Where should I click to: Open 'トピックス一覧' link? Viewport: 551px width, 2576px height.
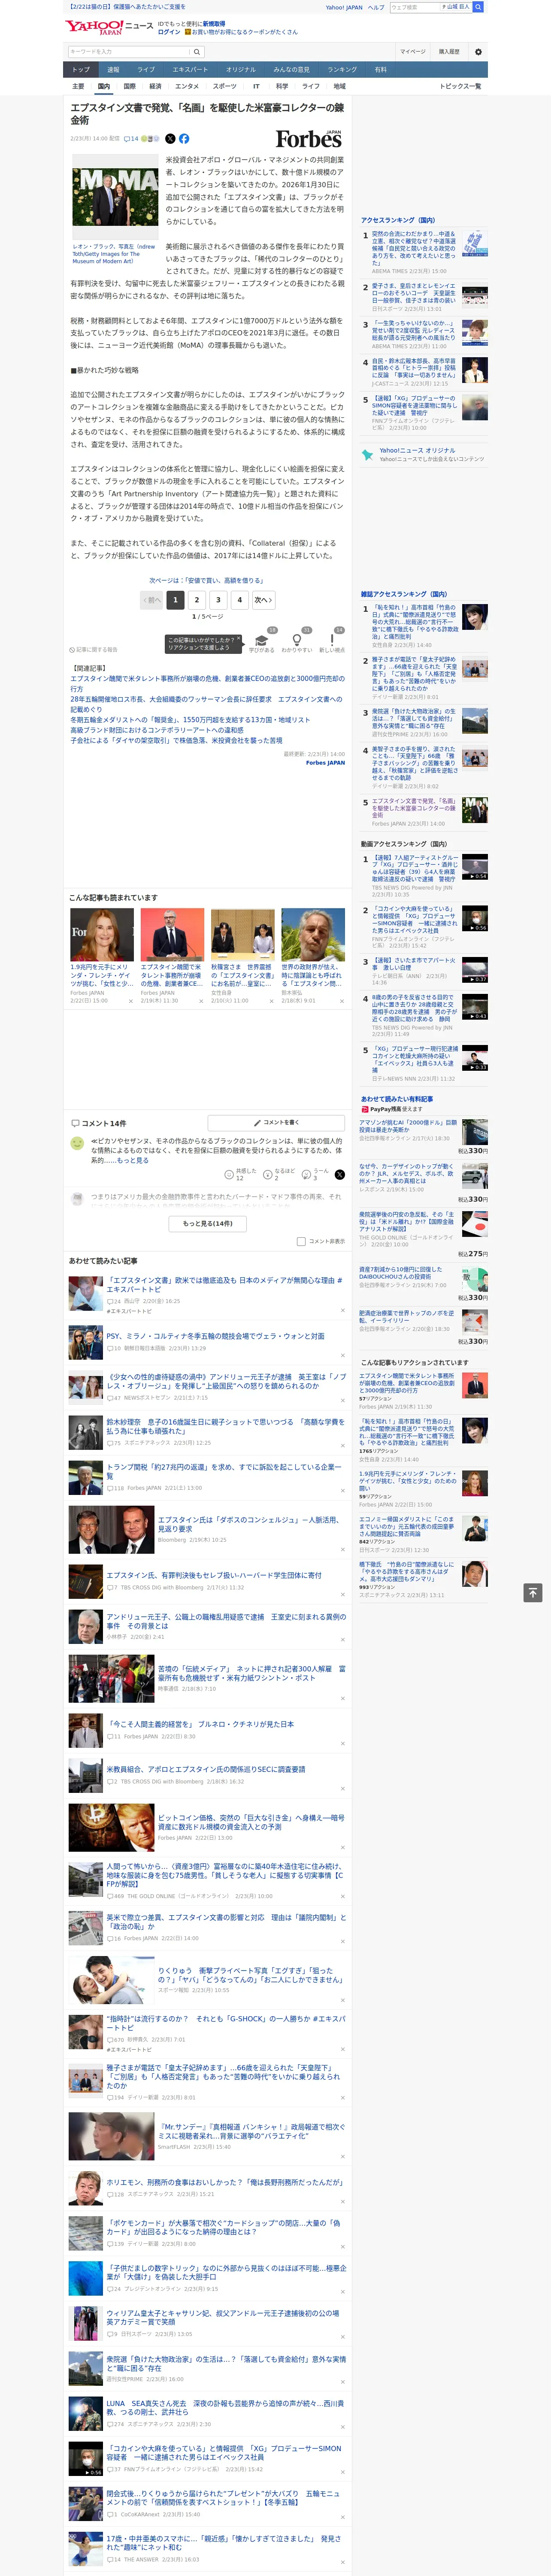[460, 86]
